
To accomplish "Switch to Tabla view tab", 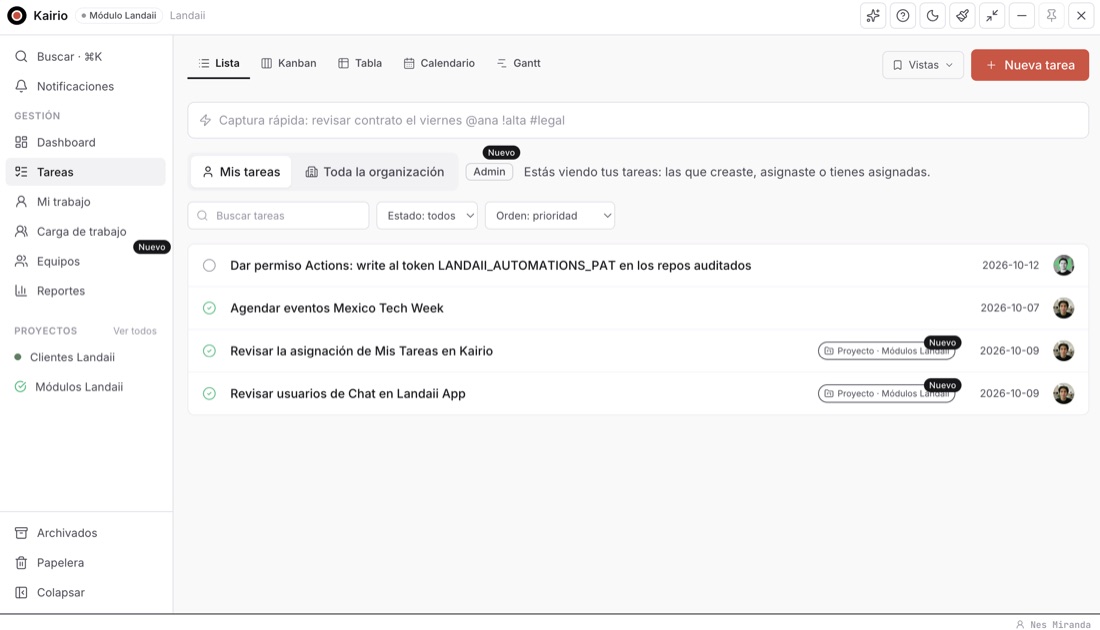I will [360, 63].
